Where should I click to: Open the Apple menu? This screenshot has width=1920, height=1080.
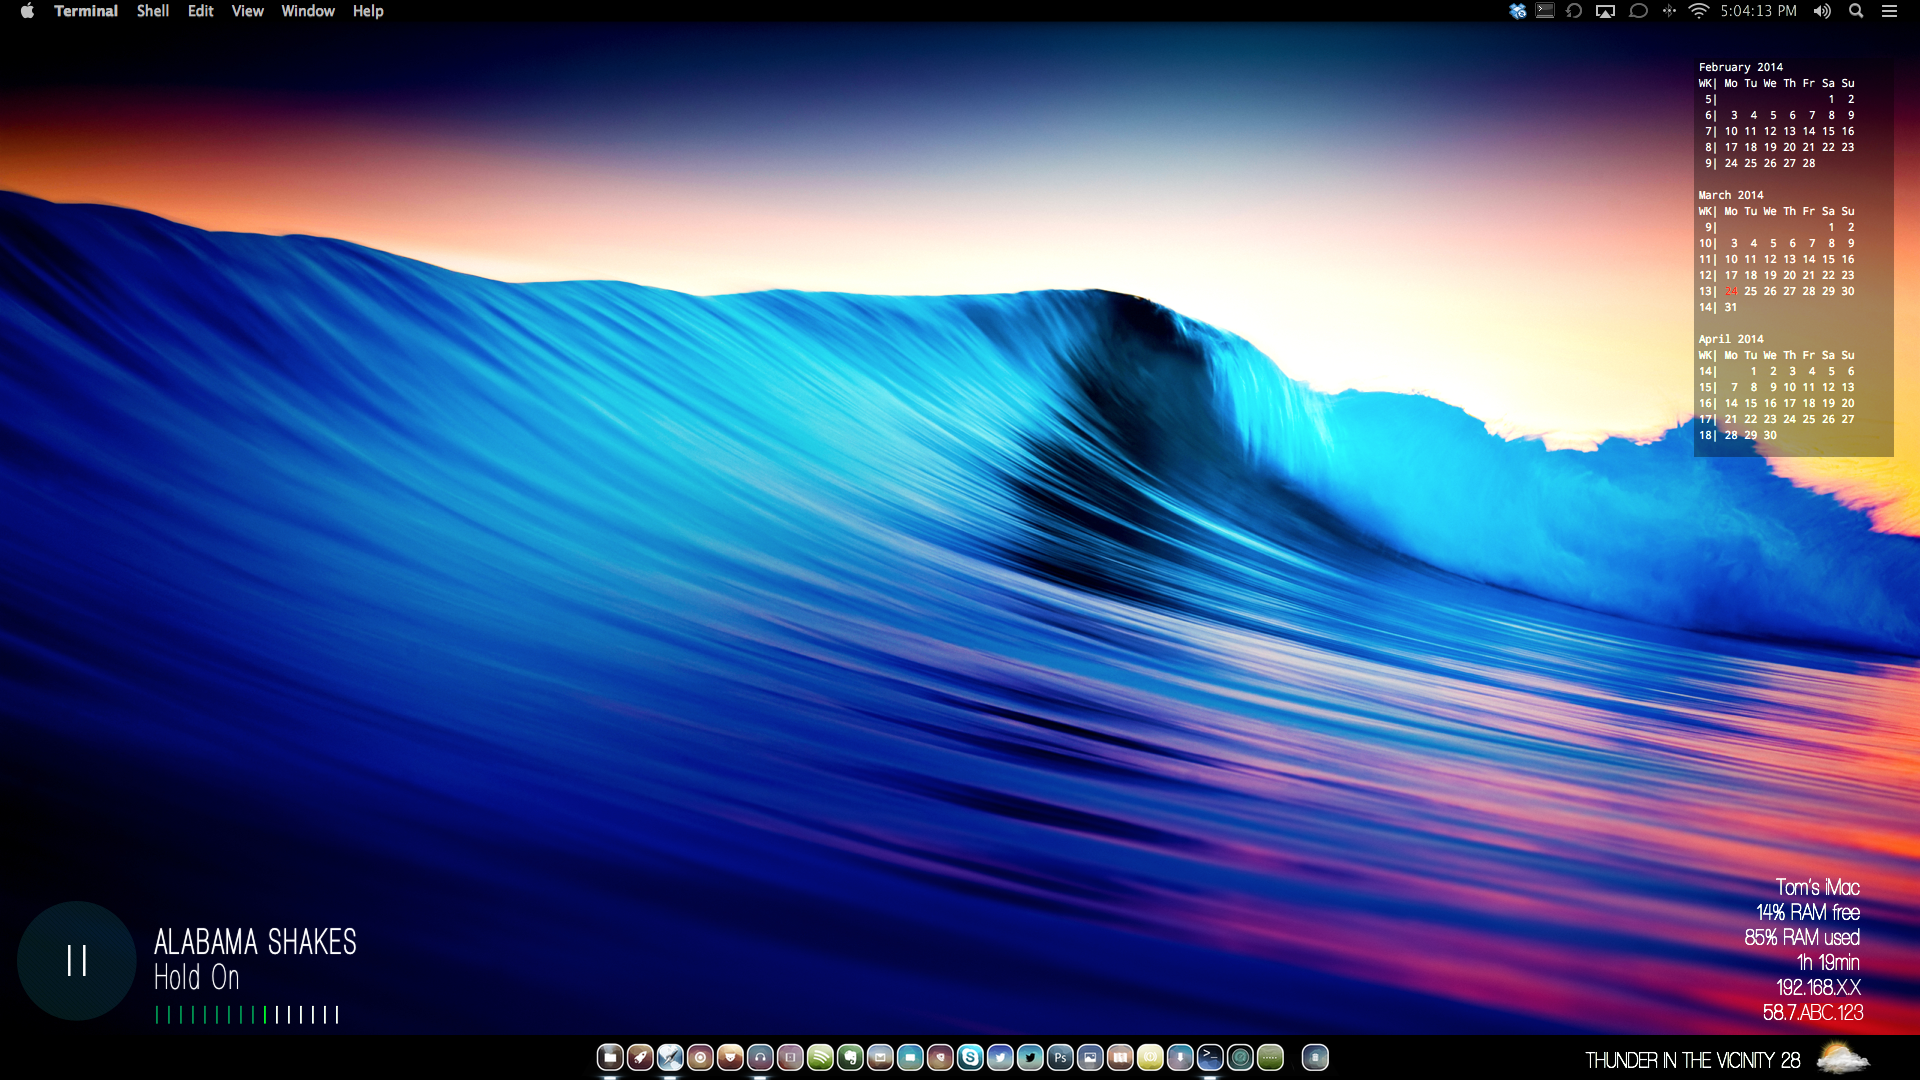coord(27,11)
